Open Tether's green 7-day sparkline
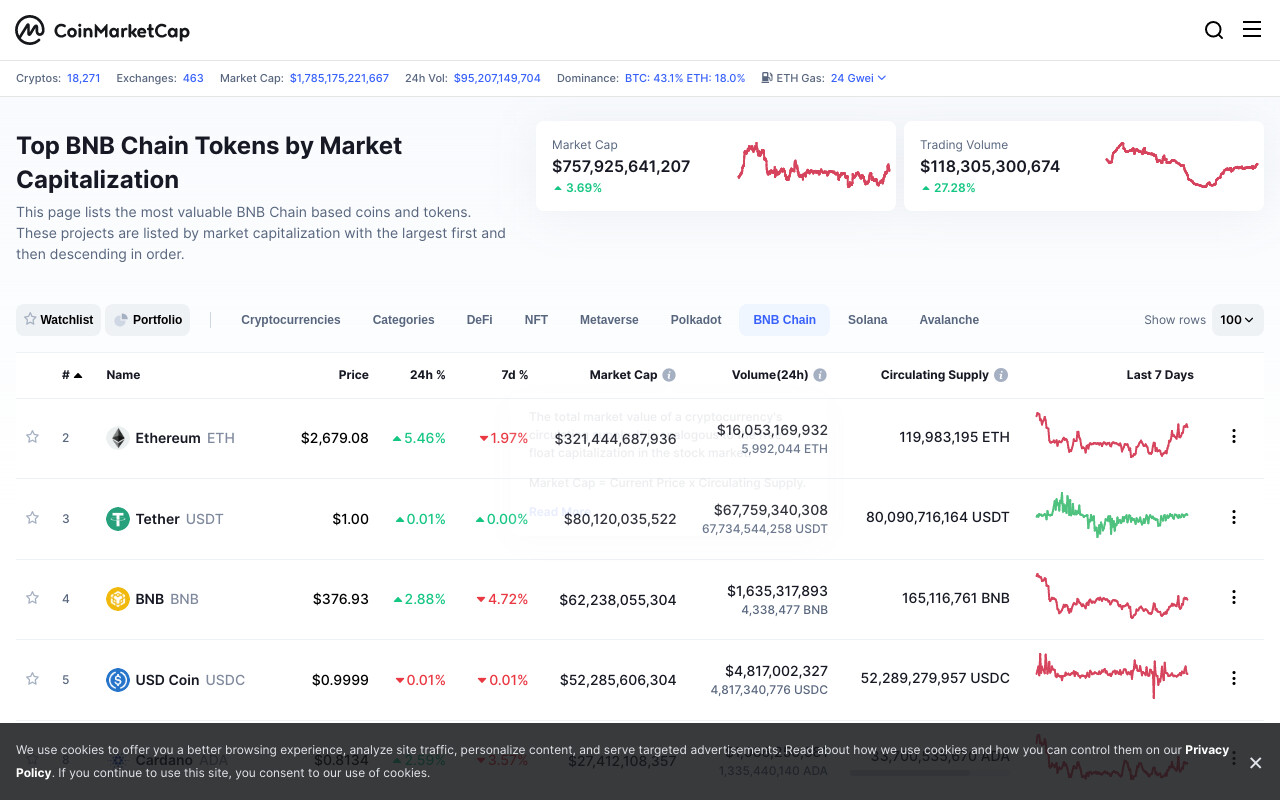This screenshot has width=1280, height=800. pos(1112,515)
